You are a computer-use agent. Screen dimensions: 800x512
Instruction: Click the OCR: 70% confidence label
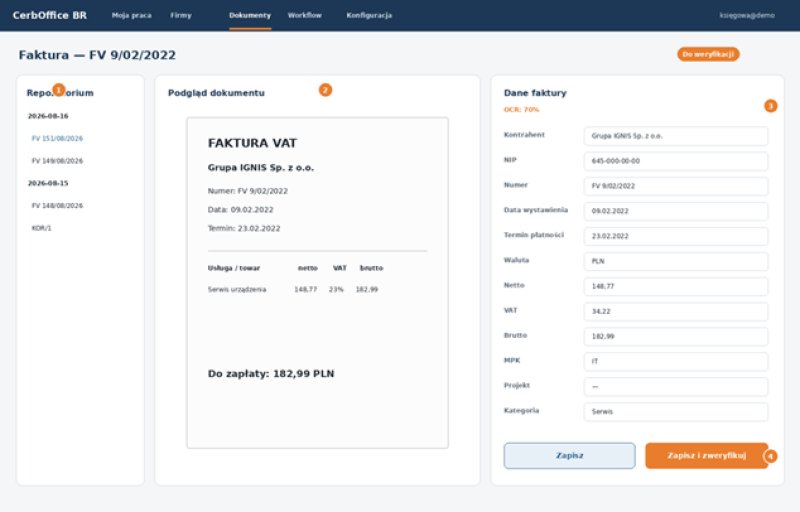pos(521,109)
